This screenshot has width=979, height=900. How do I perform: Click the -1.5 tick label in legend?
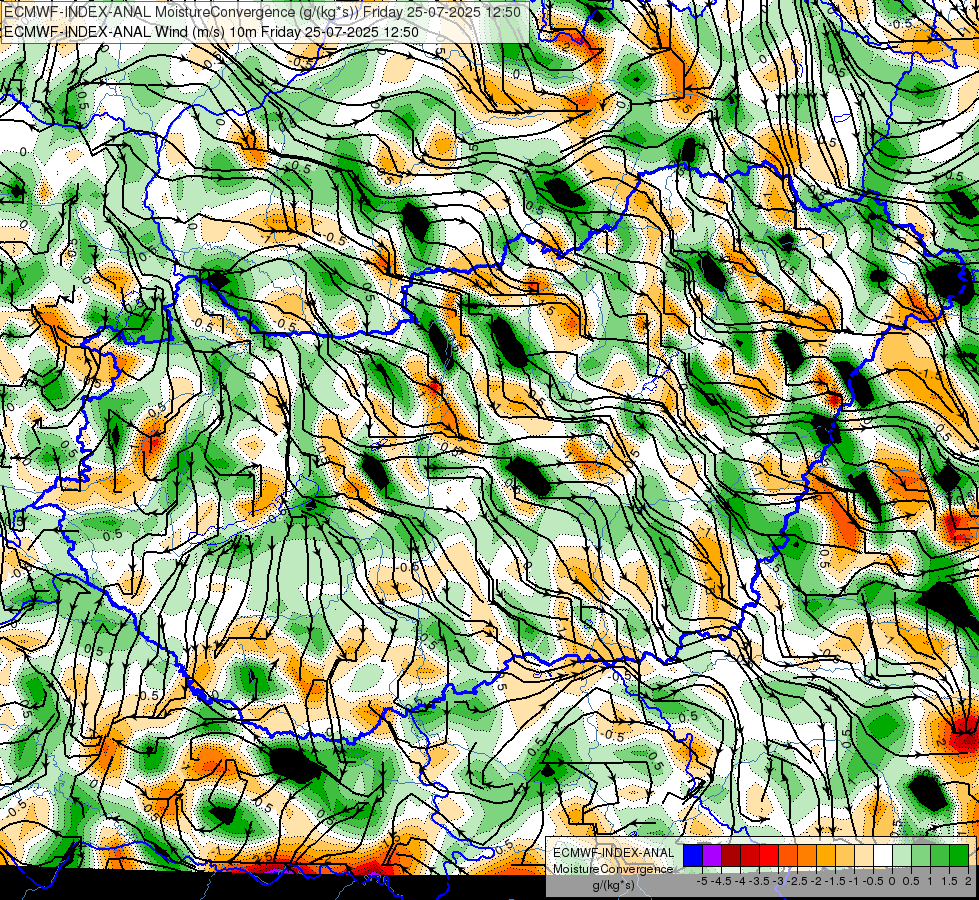pyautogui.click(x=835, y=881)
